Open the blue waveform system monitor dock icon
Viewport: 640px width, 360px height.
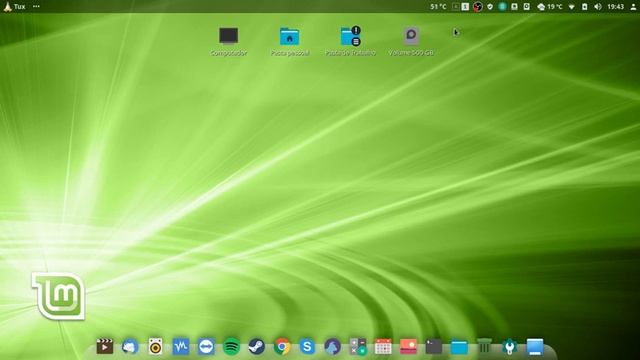pyautogui.click(x=180, y=347)
